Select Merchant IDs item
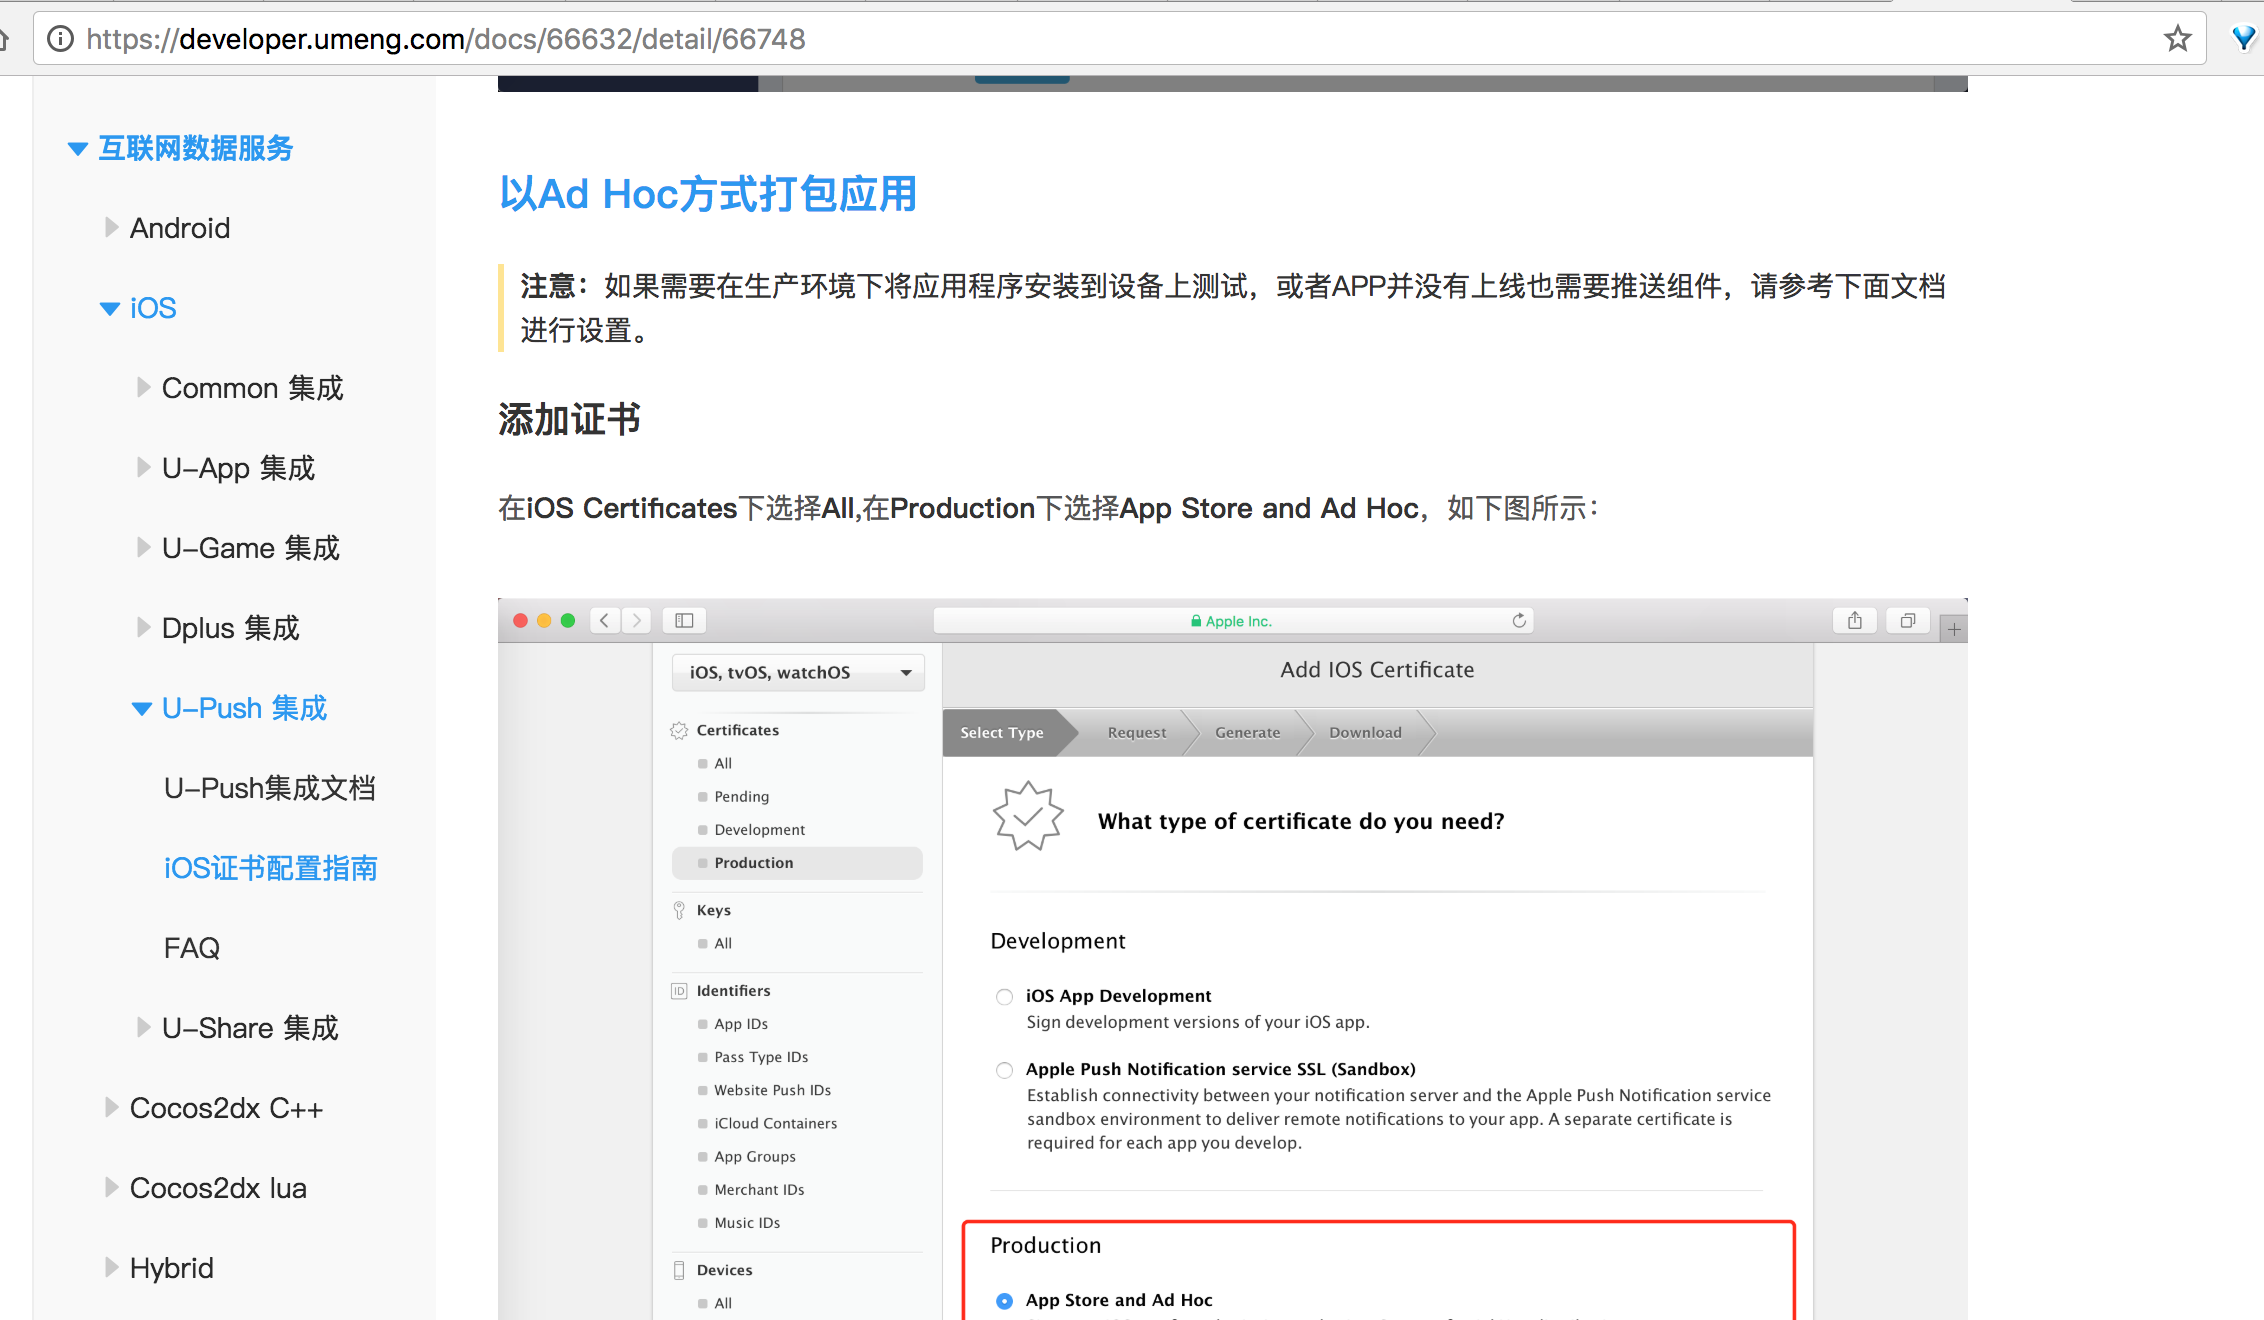 coord(759,1190)
